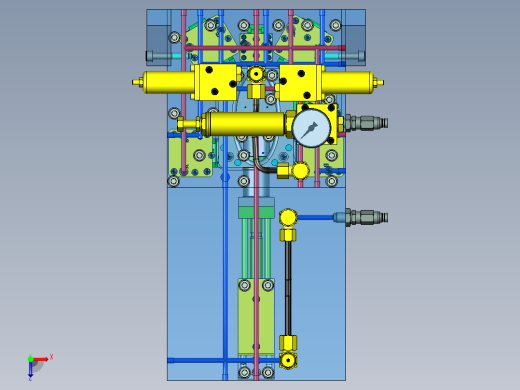The width and height of the screenshot is (520, 390).
Task: Select the right yellow valve block
Action: (301, 83)
